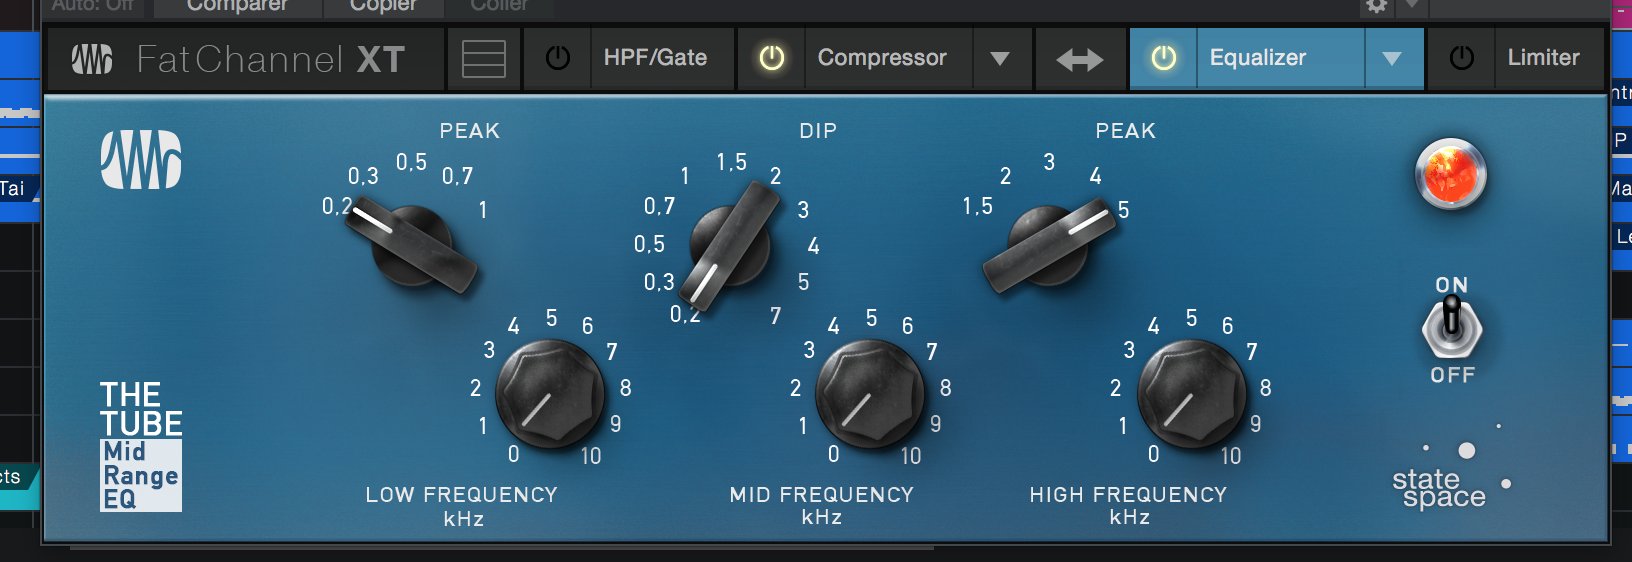Open the Equalizer model dropdown arrow
Screen dimensions: 1632x562
[x=1392, y=59]
